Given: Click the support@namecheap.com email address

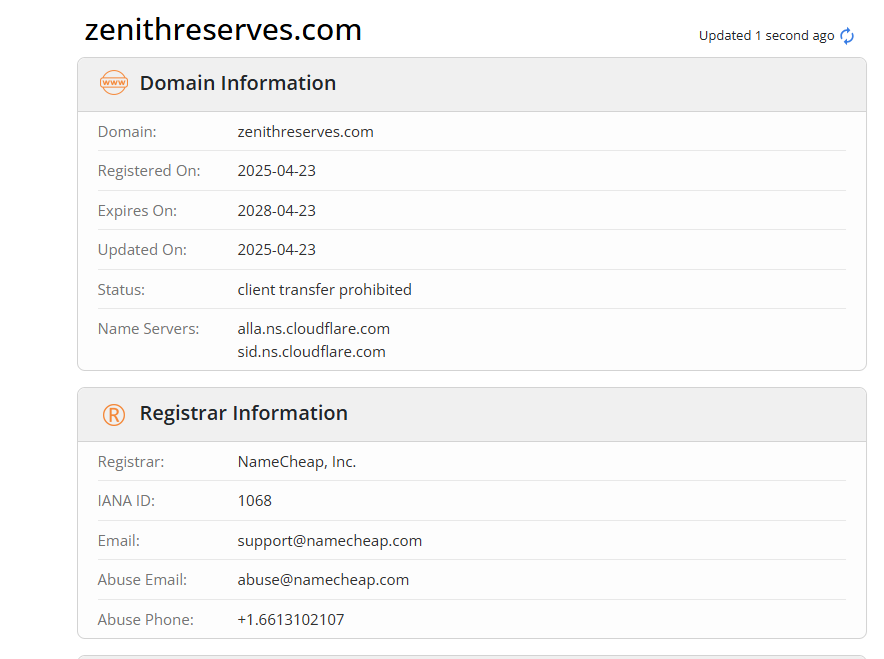Looking at the screenshot, I should [329, 541].
